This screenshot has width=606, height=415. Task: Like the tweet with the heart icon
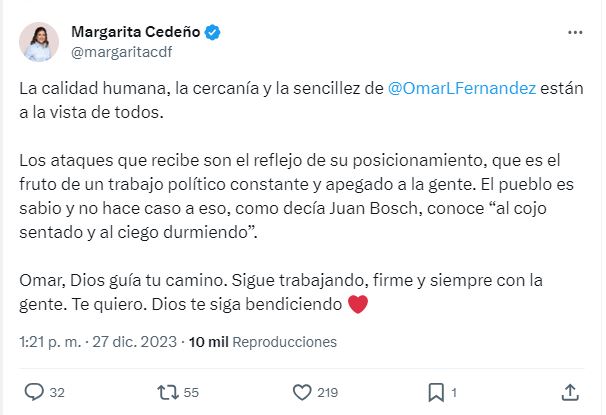pos(302,391)
